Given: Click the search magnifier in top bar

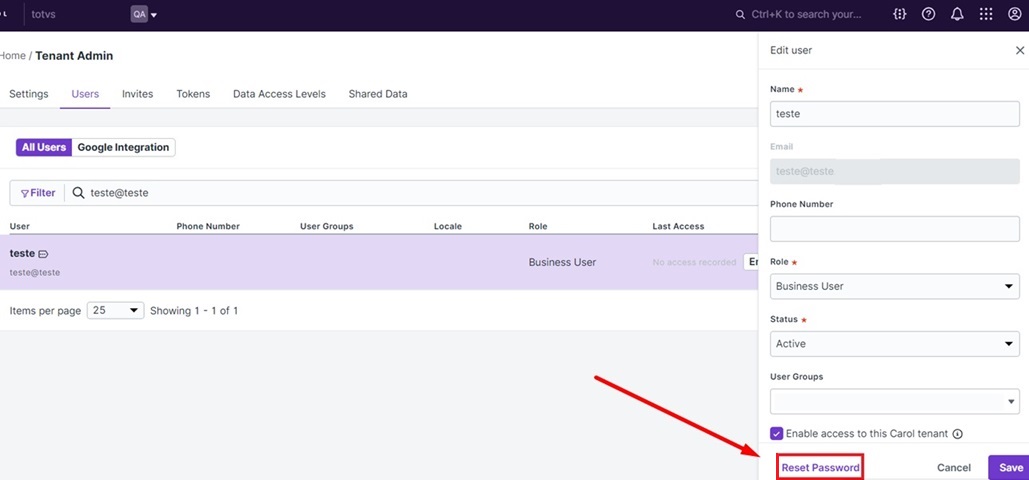Looking at the screenshot, I should [740, 14].
